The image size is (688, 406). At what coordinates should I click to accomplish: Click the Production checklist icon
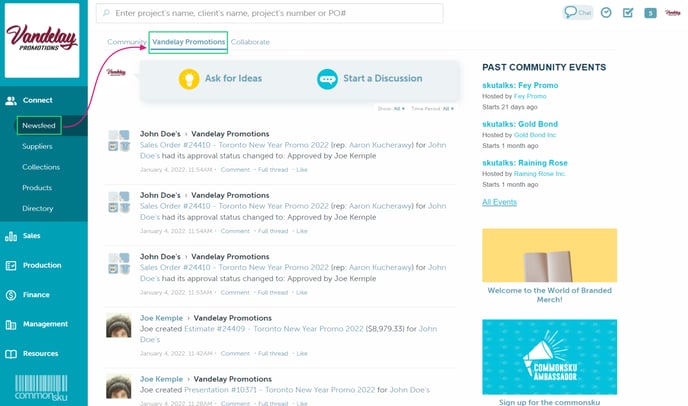11,266
